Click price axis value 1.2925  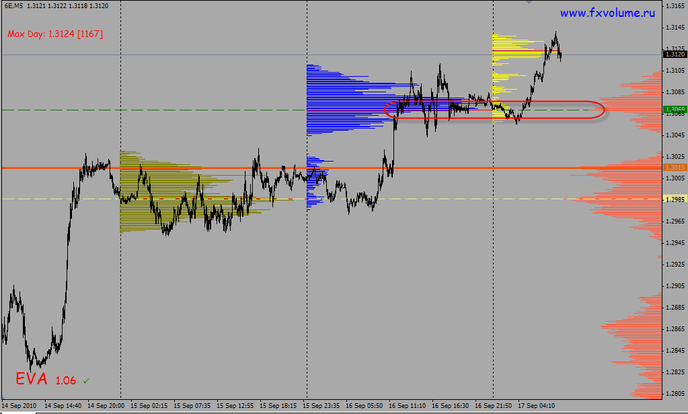675,264
